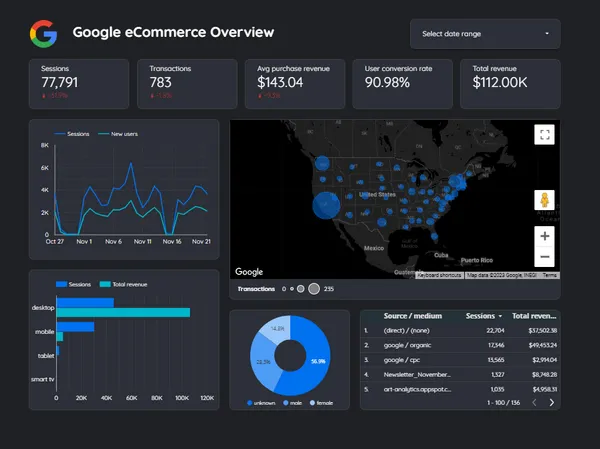This screenshot has width=600, height=449.
Task: Sort by Sessions column arrow
Action: [500, 316]
